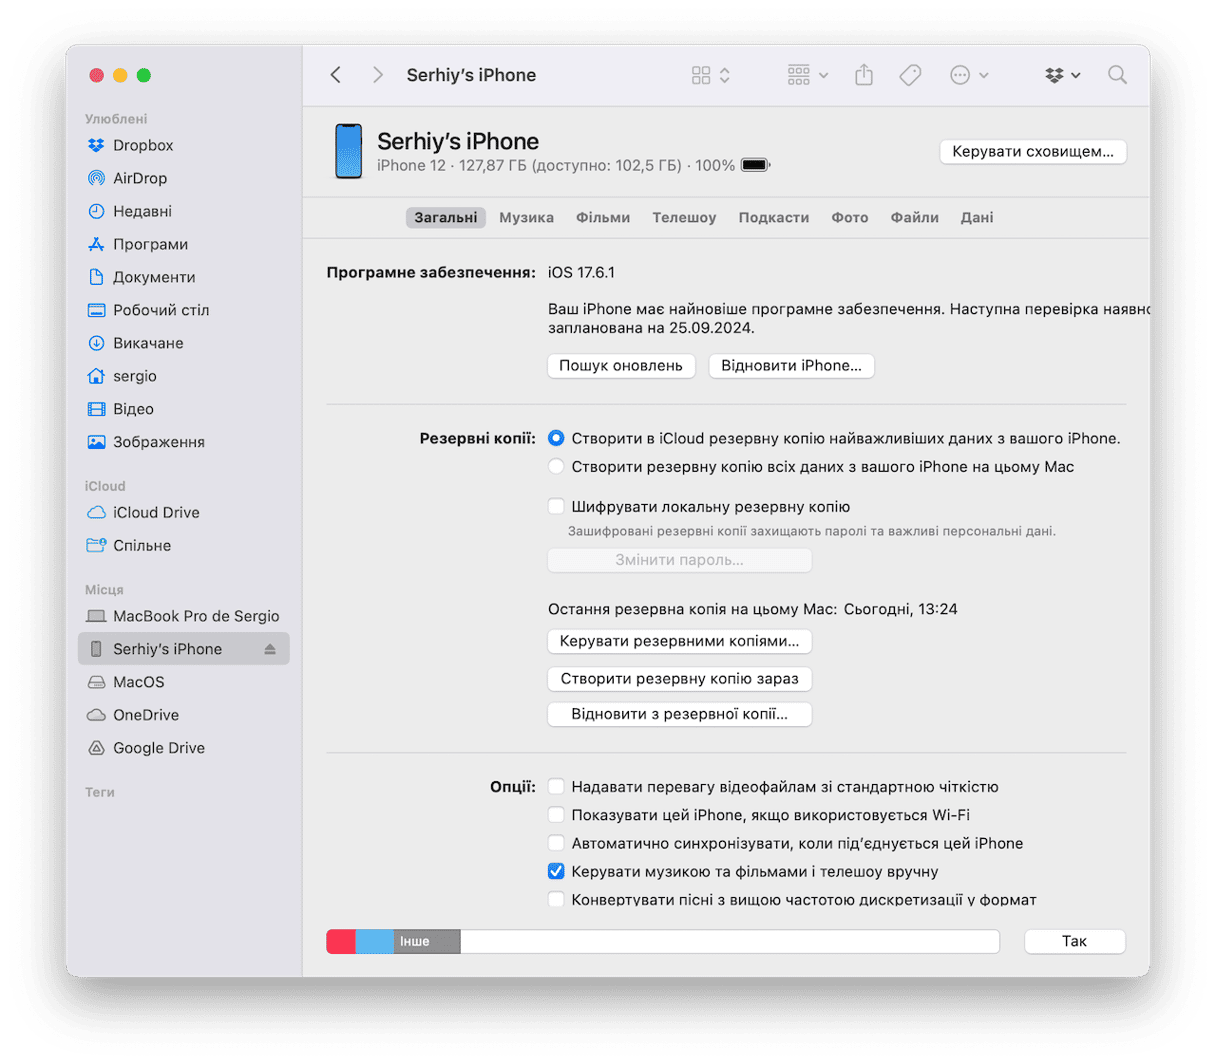Uncheck manually manage music and films
Screen dimensions: 1216x1064
click(x=556, y=871)
